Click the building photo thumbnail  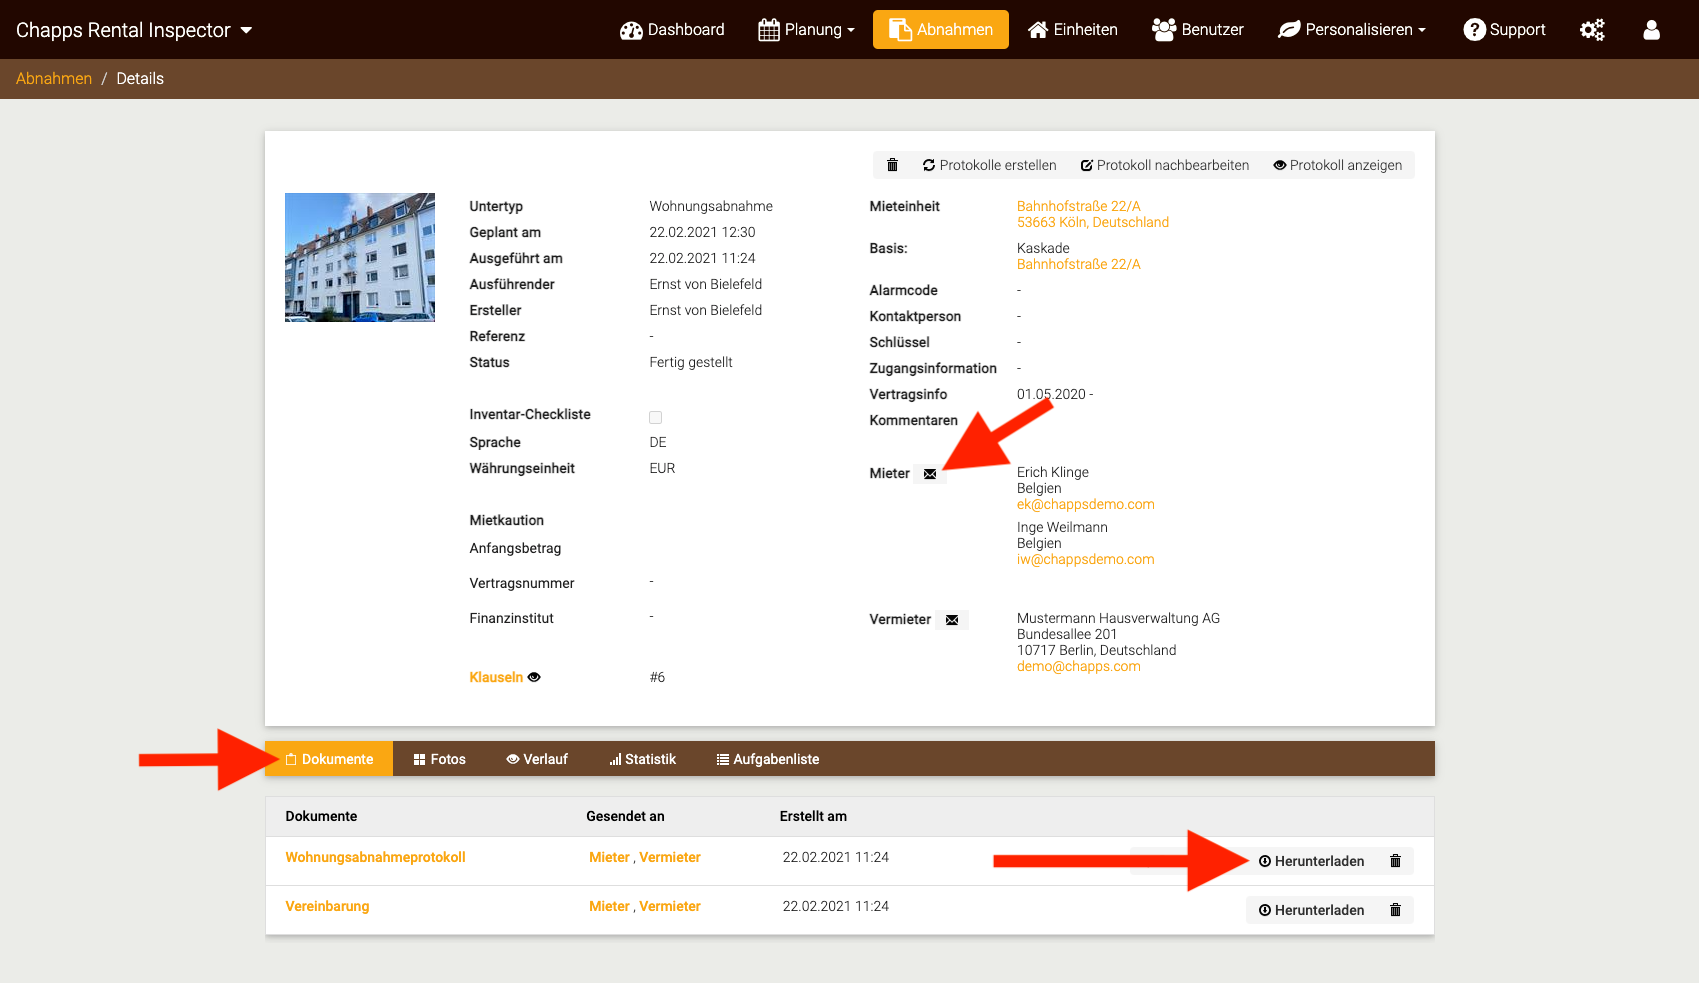point(360,257)
